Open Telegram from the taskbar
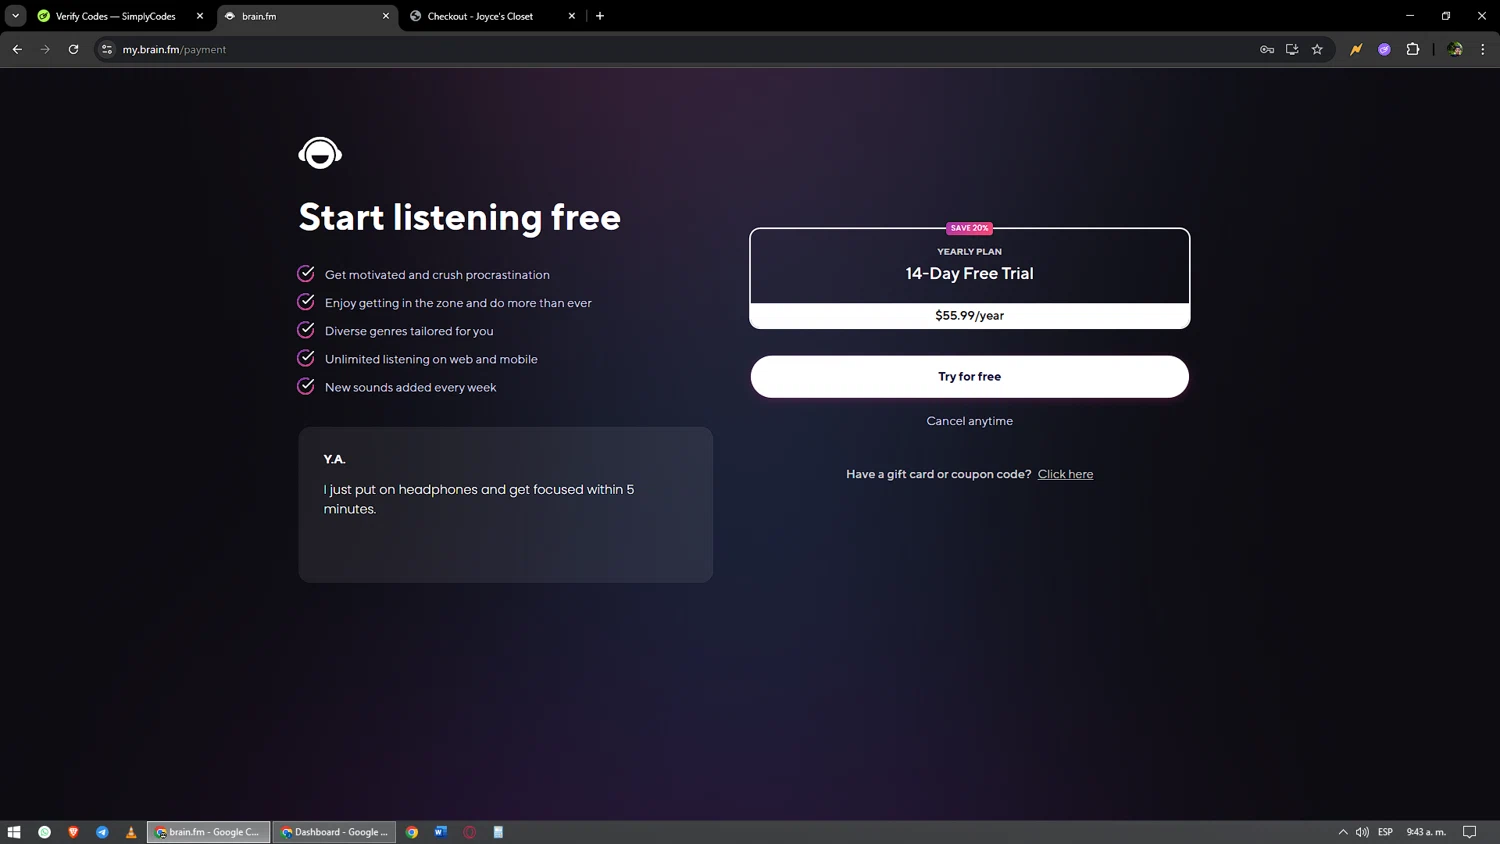1500x844 pixels. click(x=102, y=832)
